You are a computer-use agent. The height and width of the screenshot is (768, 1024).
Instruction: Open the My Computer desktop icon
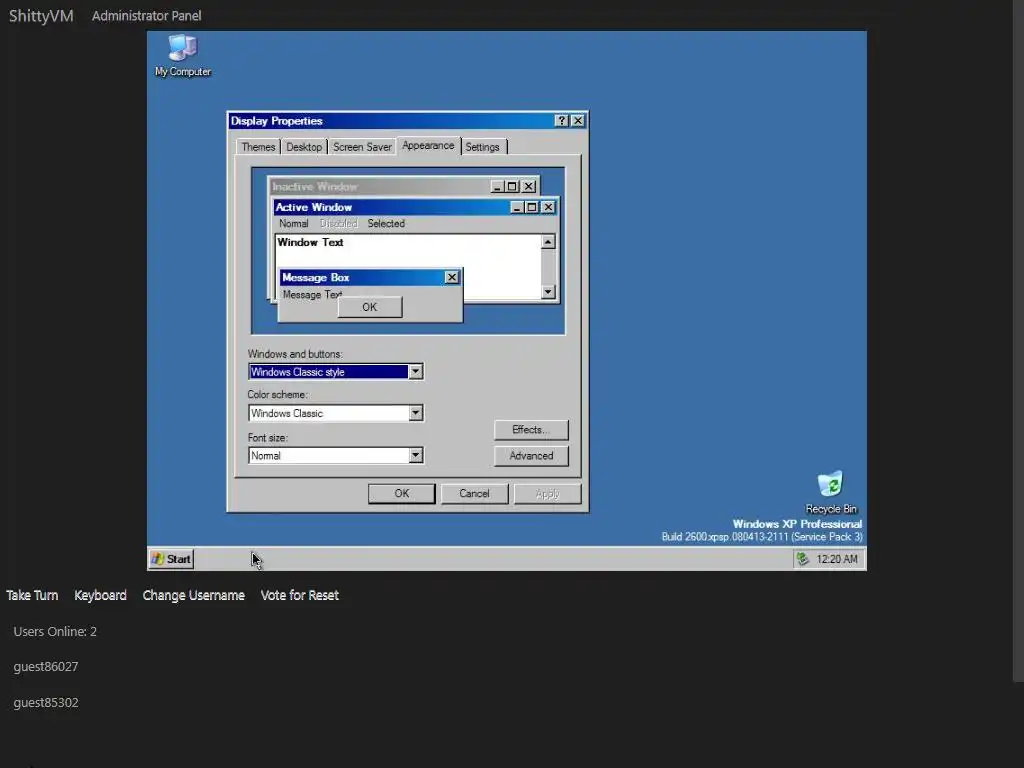(182, 56)
